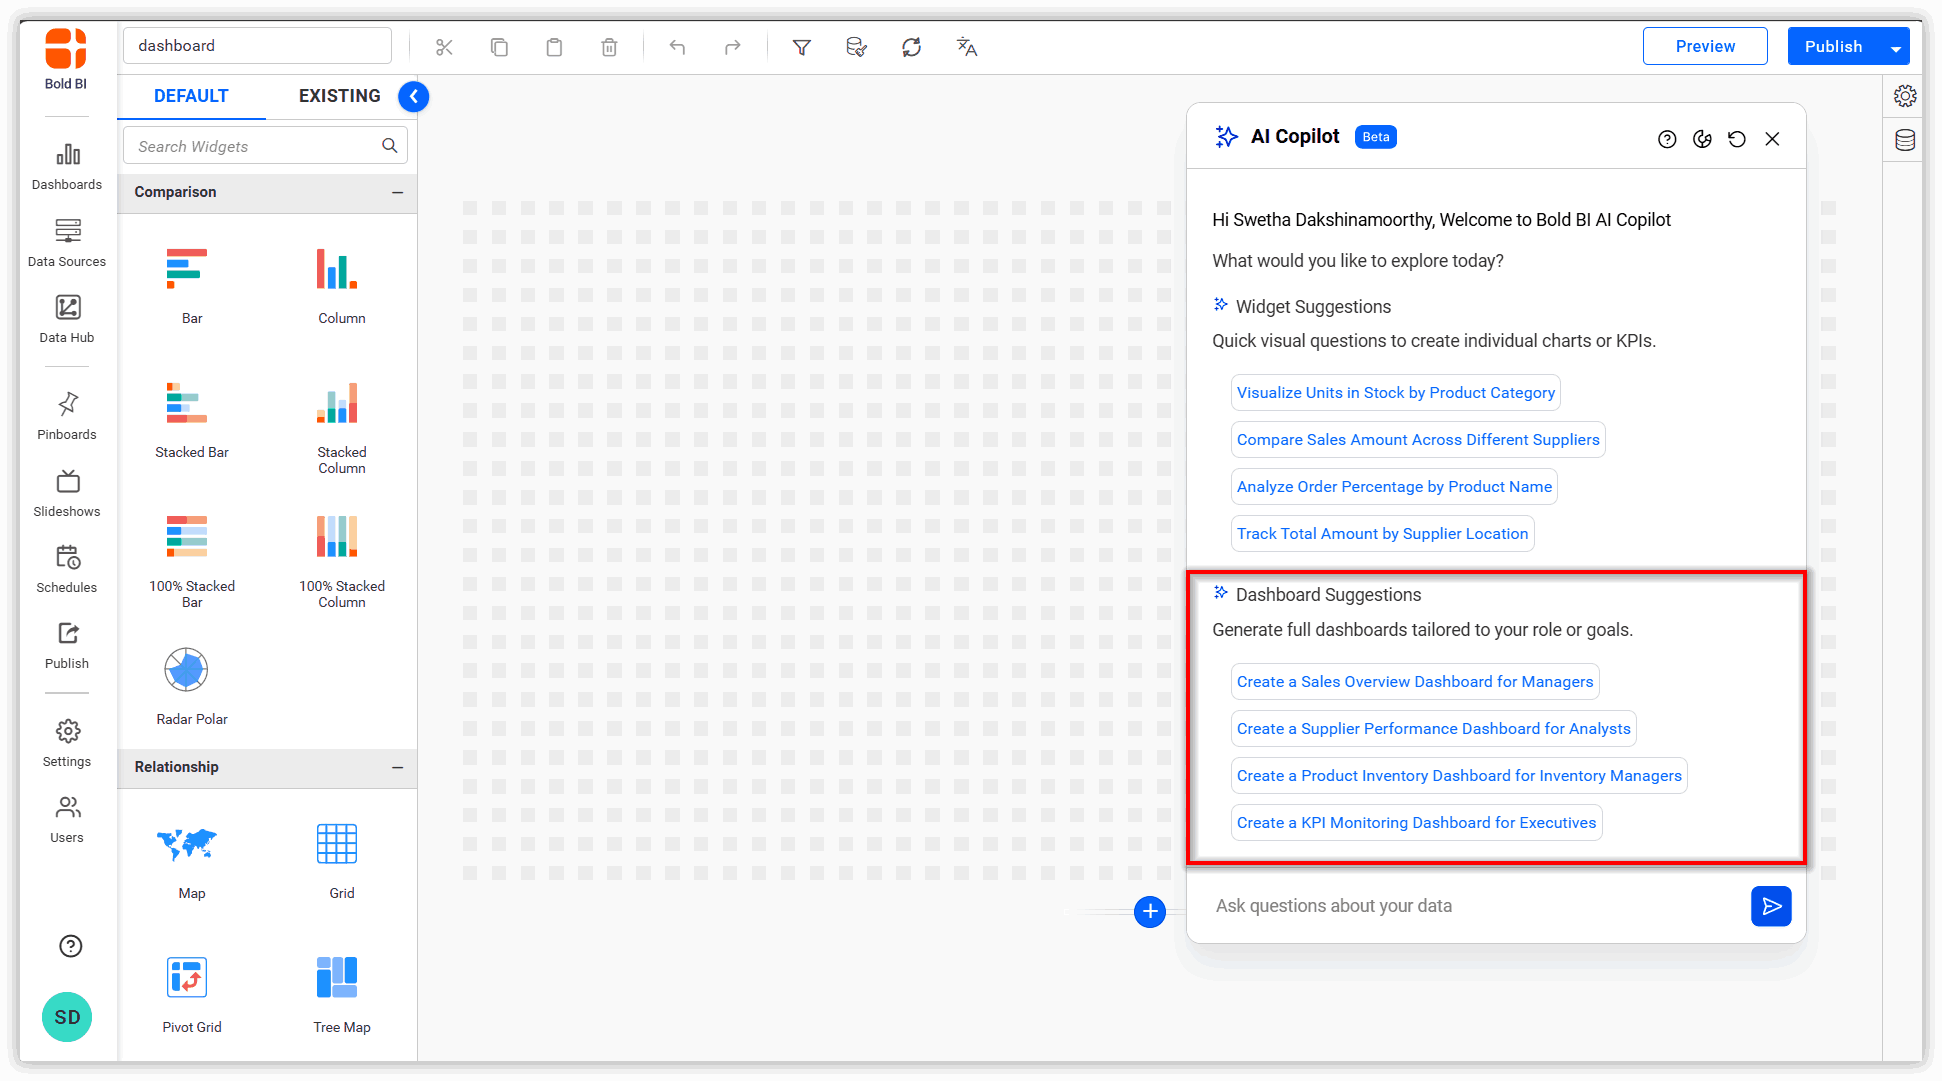Collapse the widget panel with blue chevron

(413, 97)
